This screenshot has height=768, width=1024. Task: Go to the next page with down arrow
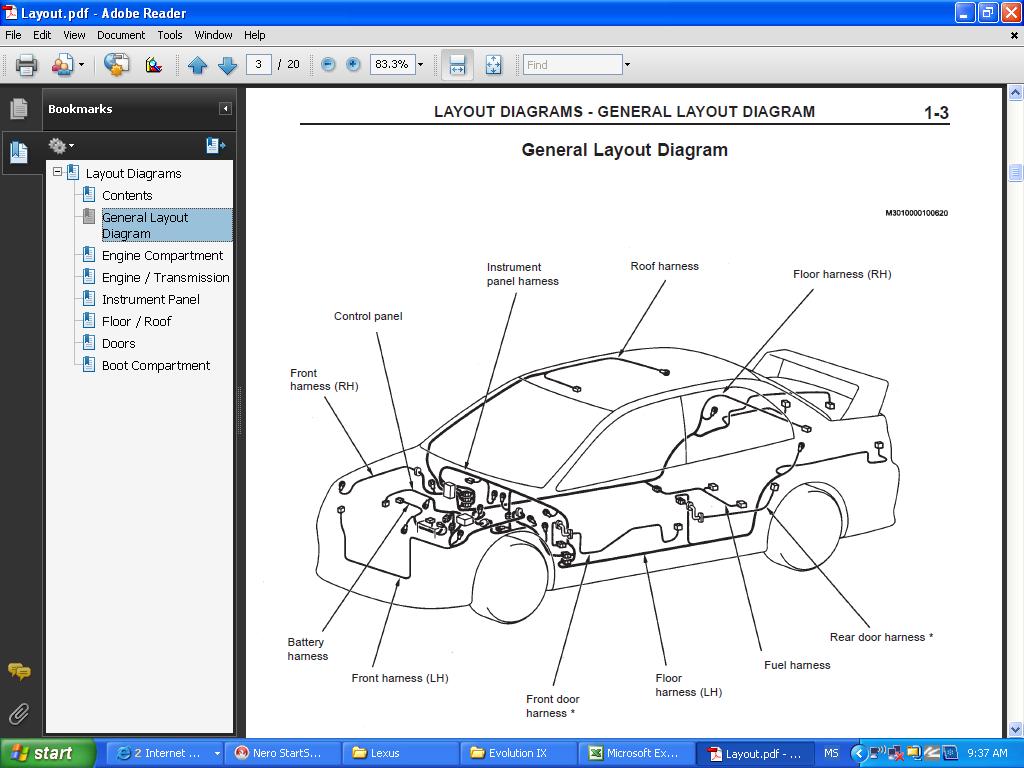tap(227, 65)
